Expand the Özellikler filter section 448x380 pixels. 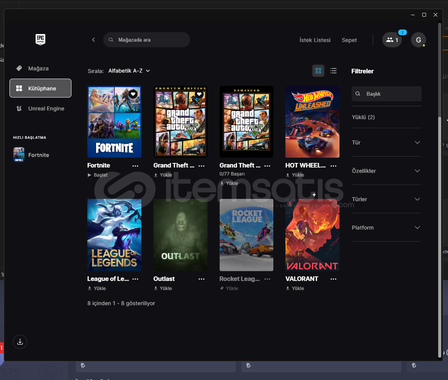(x=386, y=171)
